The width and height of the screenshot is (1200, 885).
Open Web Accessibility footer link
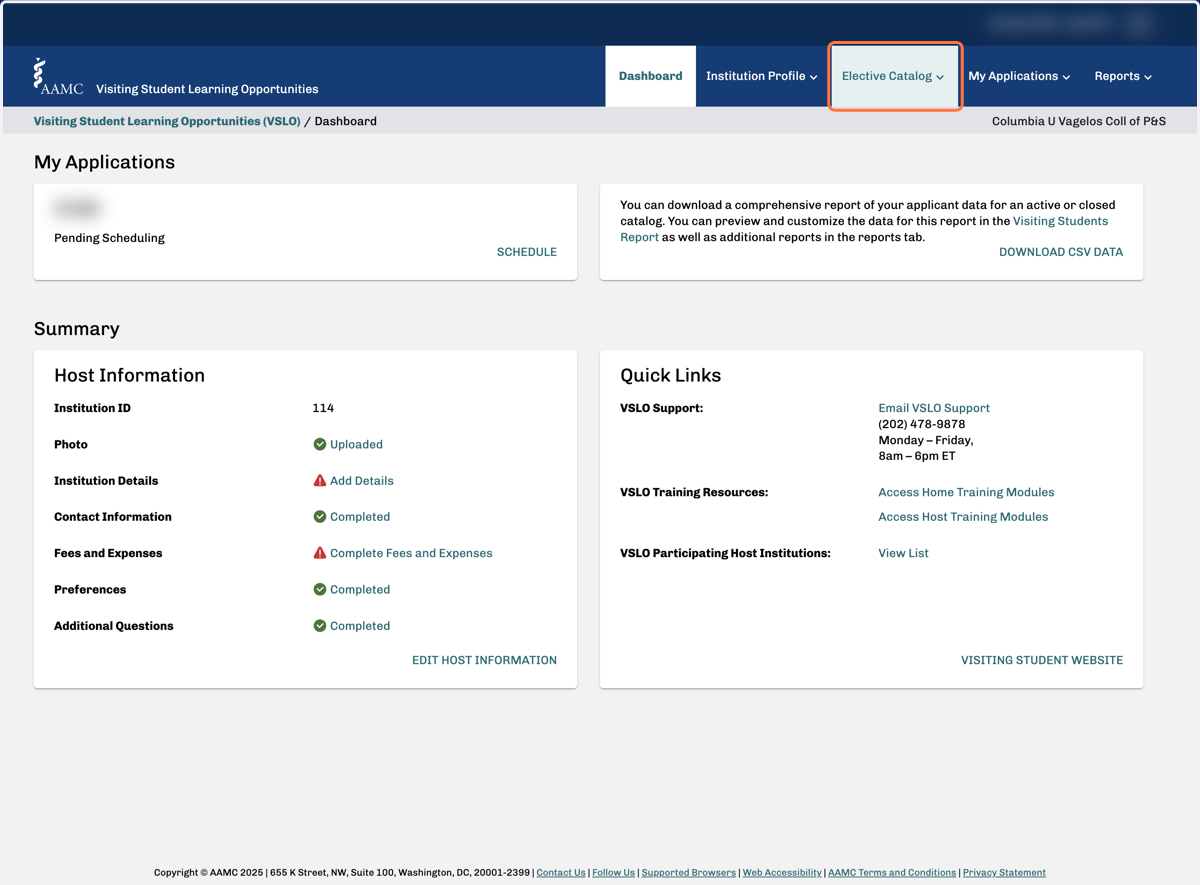point(782,873)
